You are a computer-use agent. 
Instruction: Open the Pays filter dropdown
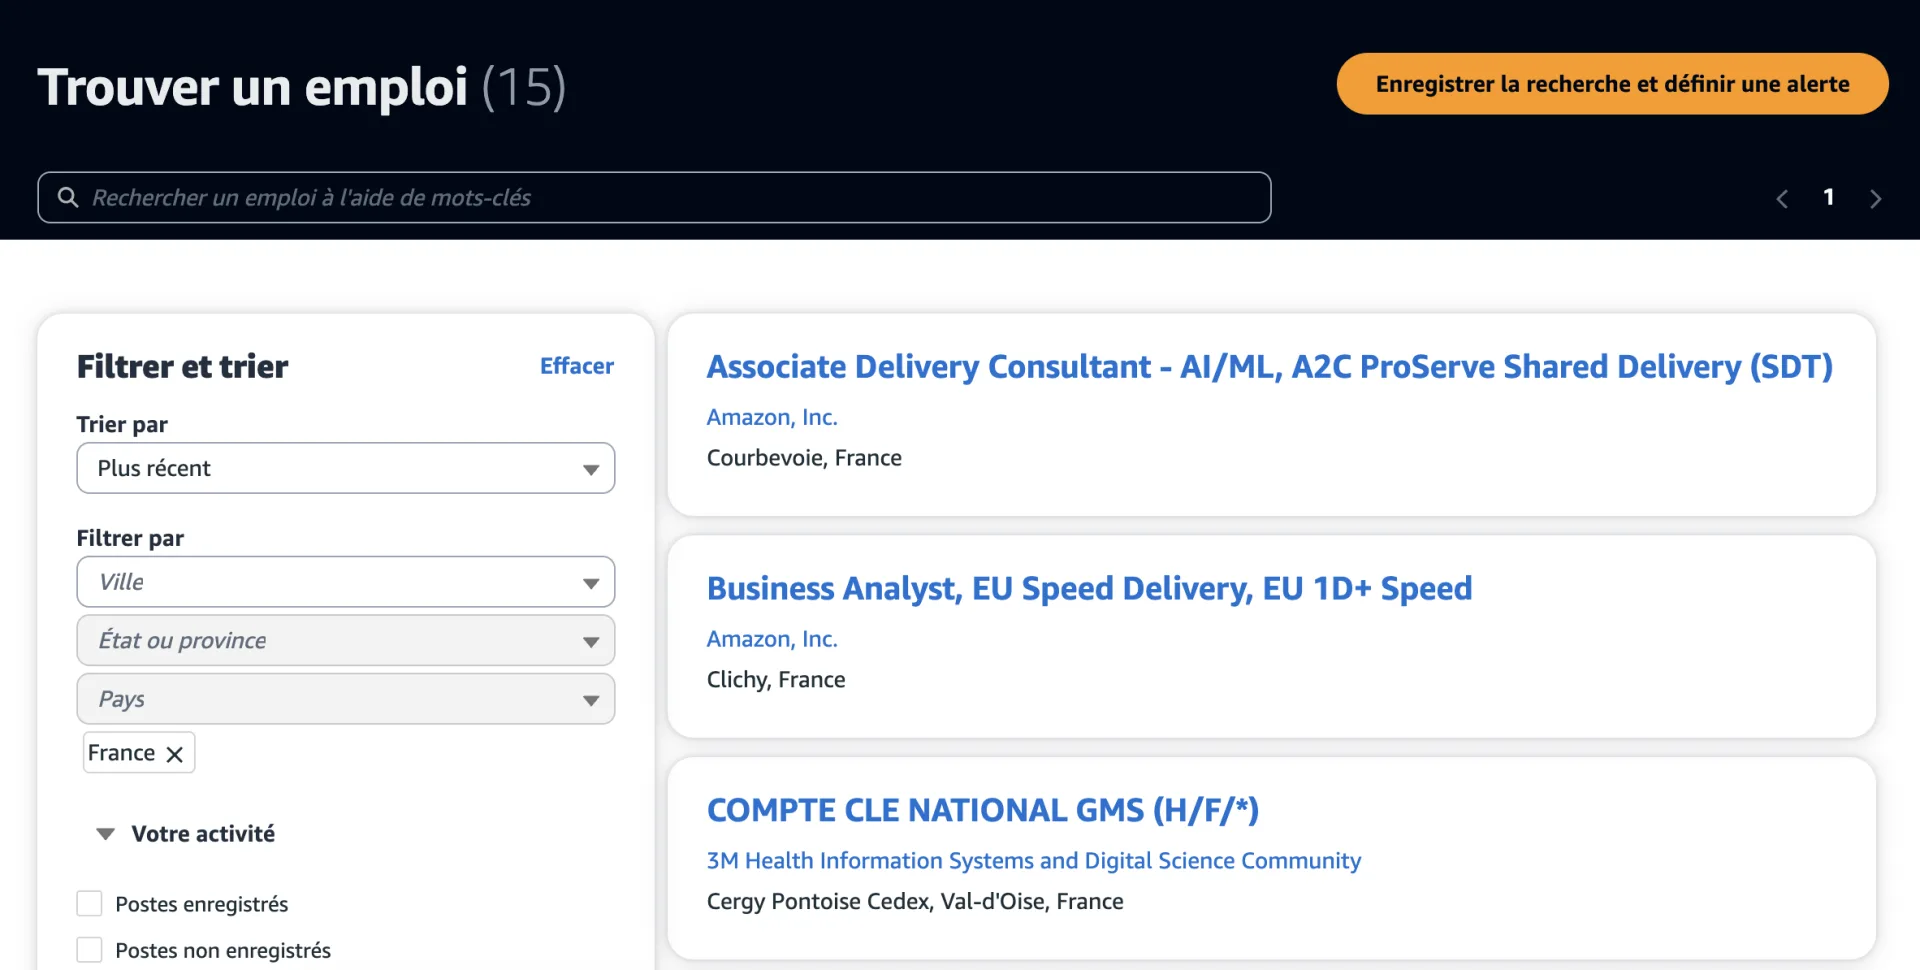pyautogui.click(x=346, y=699)
